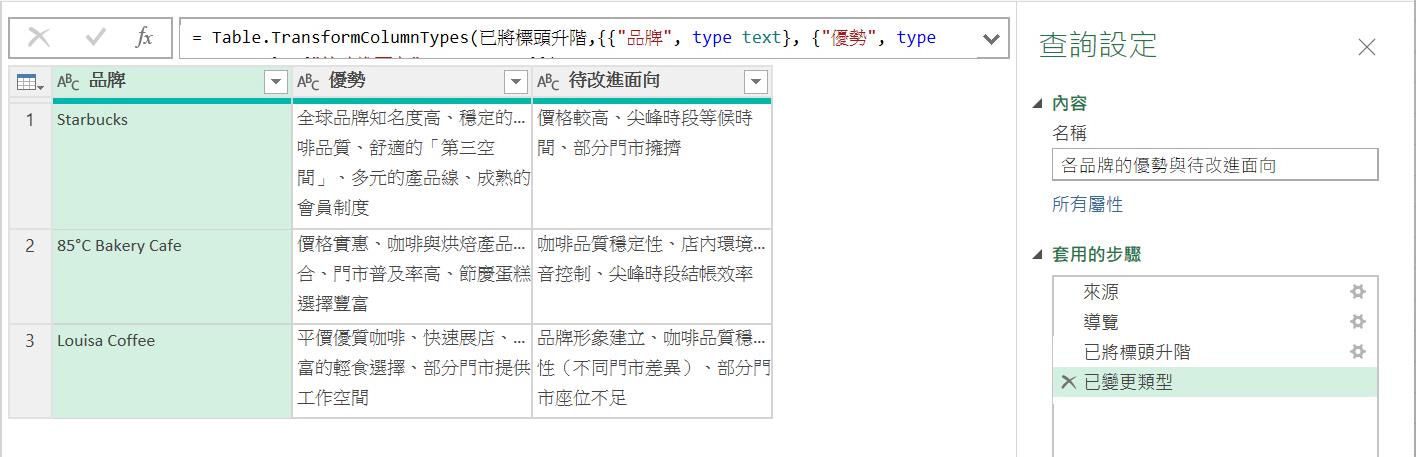Delete the 已變更類型 step with X icon

click(x=1068, y=382)
